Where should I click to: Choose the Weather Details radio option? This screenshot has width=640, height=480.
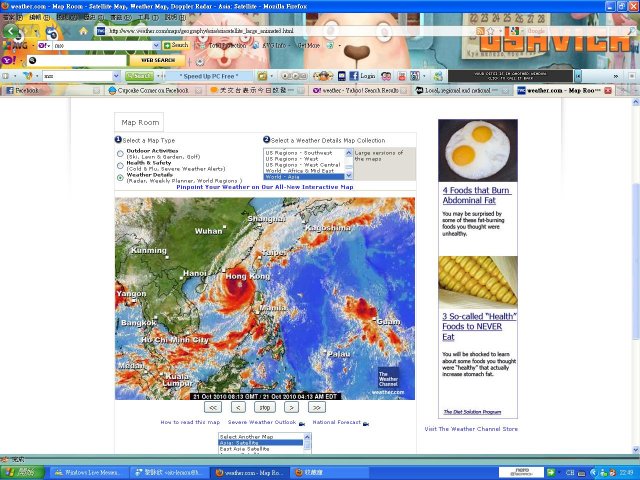tap(121, 177)
